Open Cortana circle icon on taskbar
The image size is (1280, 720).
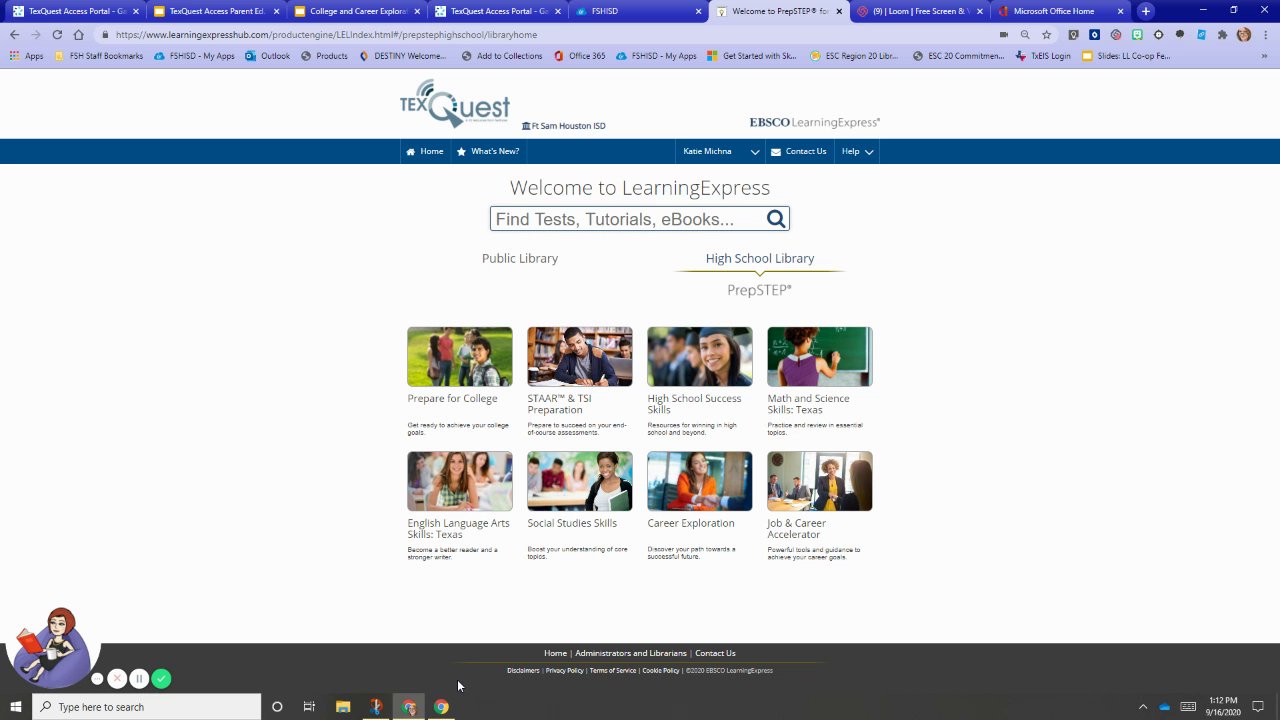click(x=277, y=707)
